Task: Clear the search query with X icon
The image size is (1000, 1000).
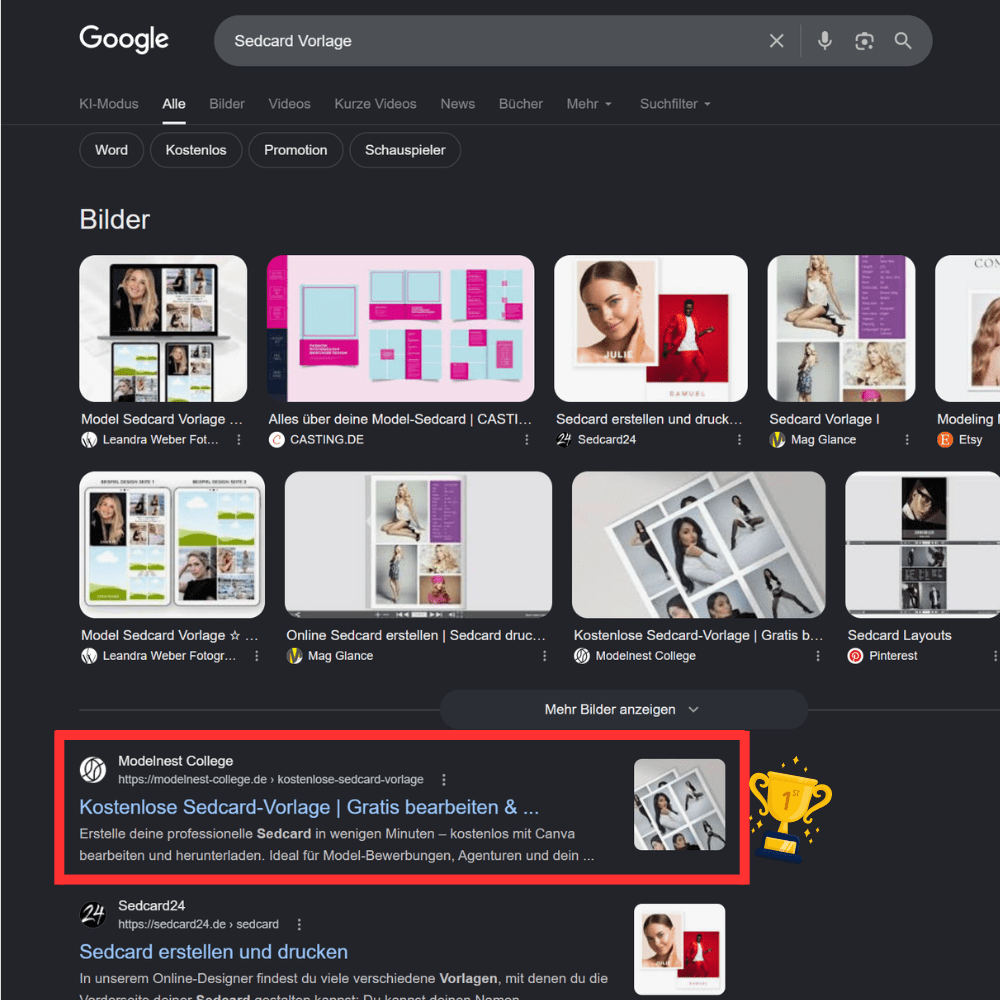Action: 776,41
